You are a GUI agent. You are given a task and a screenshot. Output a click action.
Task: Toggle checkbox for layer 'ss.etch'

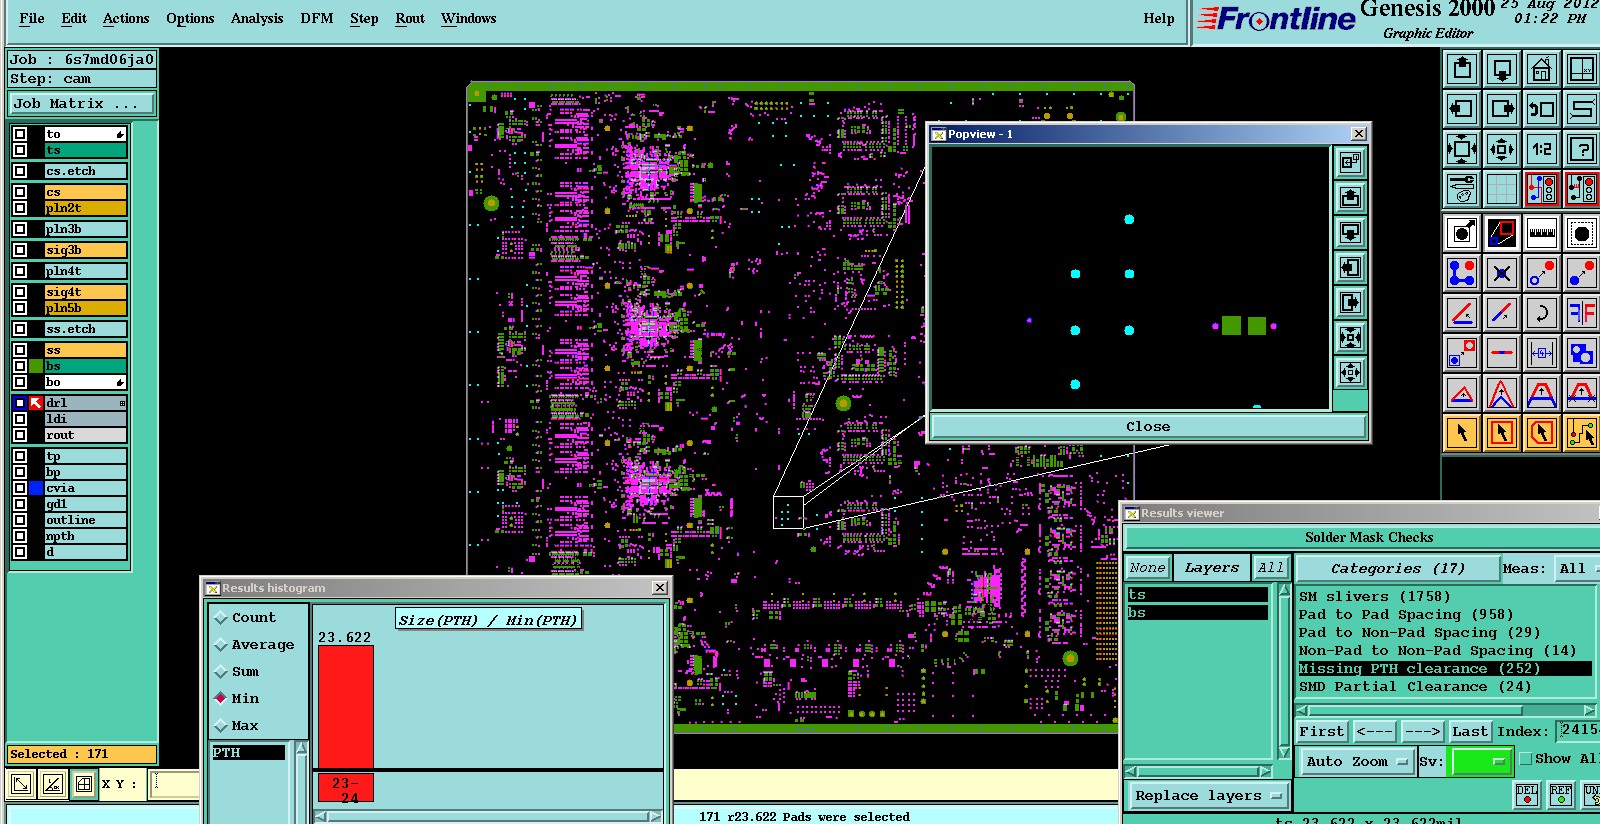click(20, 329)
